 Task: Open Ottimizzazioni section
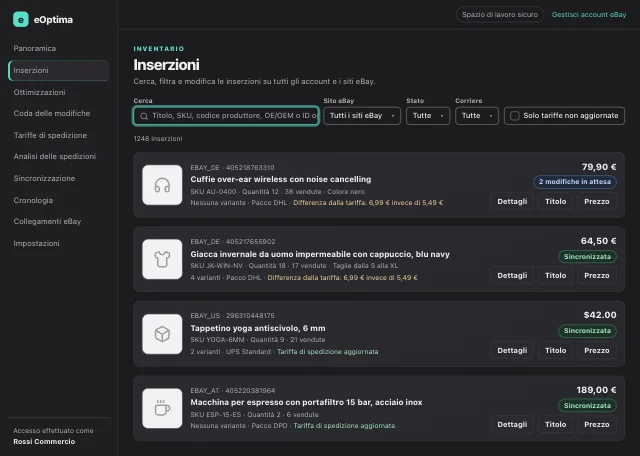(x=39, y=92)
